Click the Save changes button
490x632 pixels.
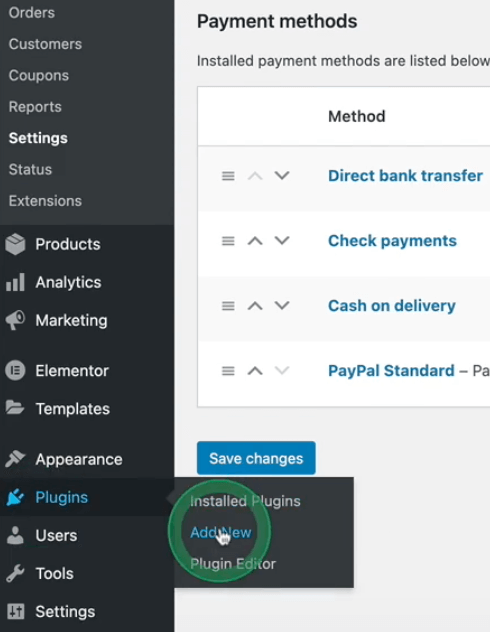click(256, 458)
